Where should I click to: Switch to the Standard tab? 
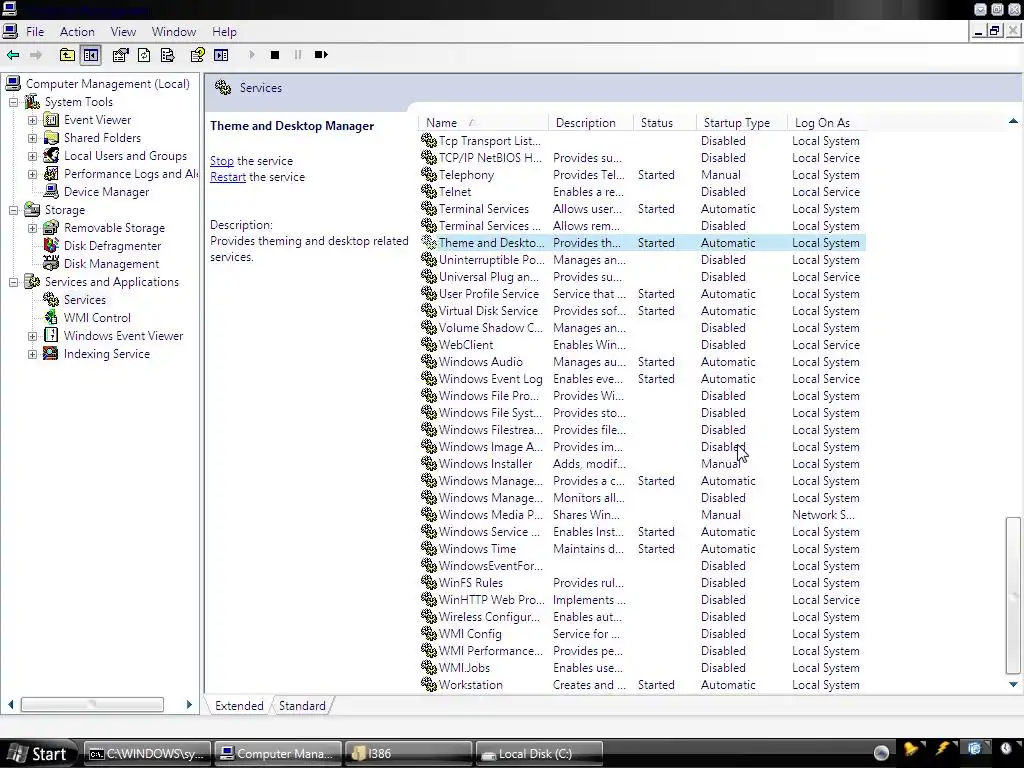click(302, 706)
